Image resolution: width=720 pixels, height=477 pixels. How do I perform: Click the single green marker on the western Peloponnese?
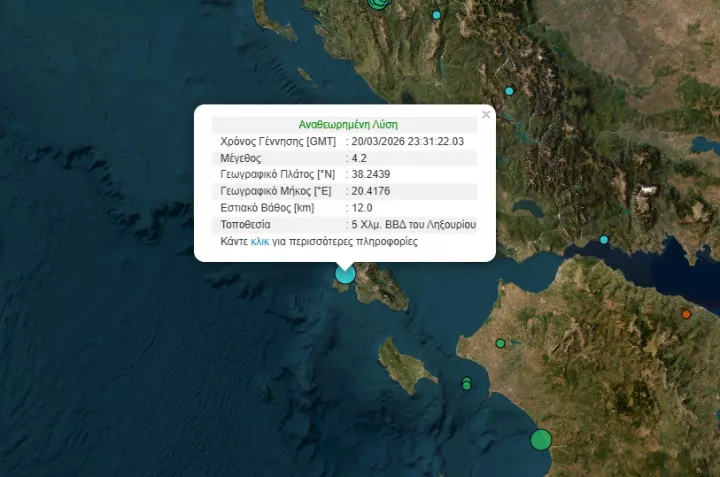500,343
